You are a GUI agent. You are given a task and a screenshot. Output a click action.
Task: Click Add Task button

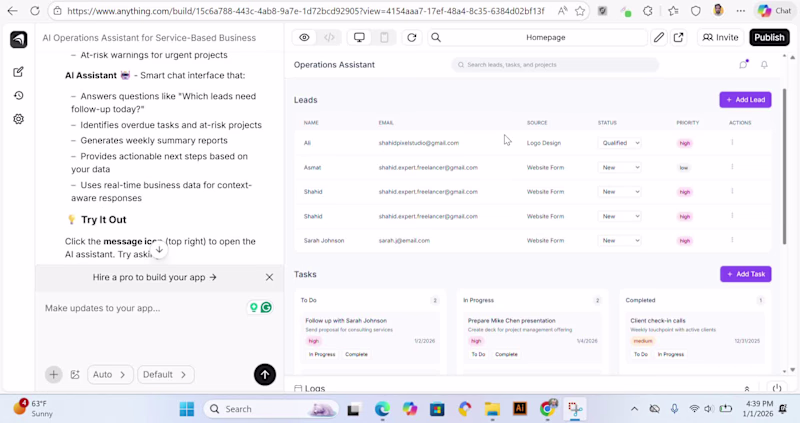[745, 274]
